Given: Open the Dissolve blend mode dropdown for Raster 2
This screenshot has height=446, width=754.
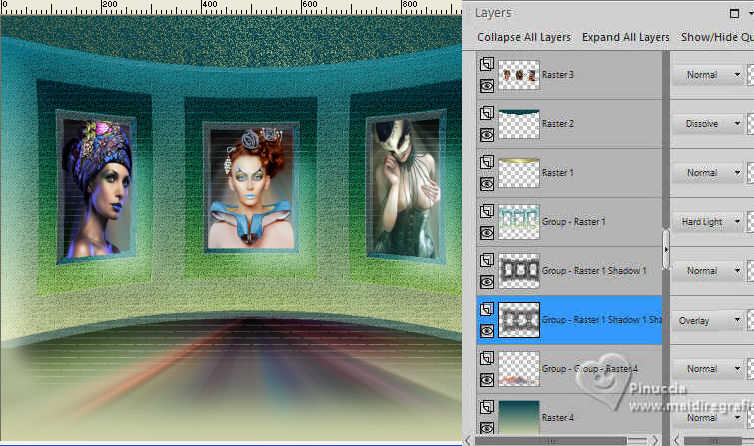Looking at the screenshot, I should (x=707, y=124).
